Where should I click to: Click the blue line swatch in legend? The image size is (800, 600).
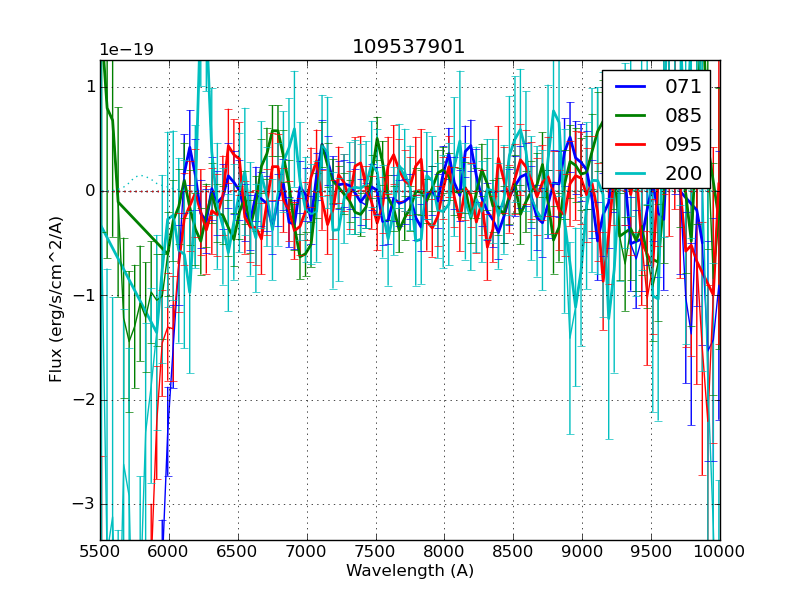click(632, 87)
